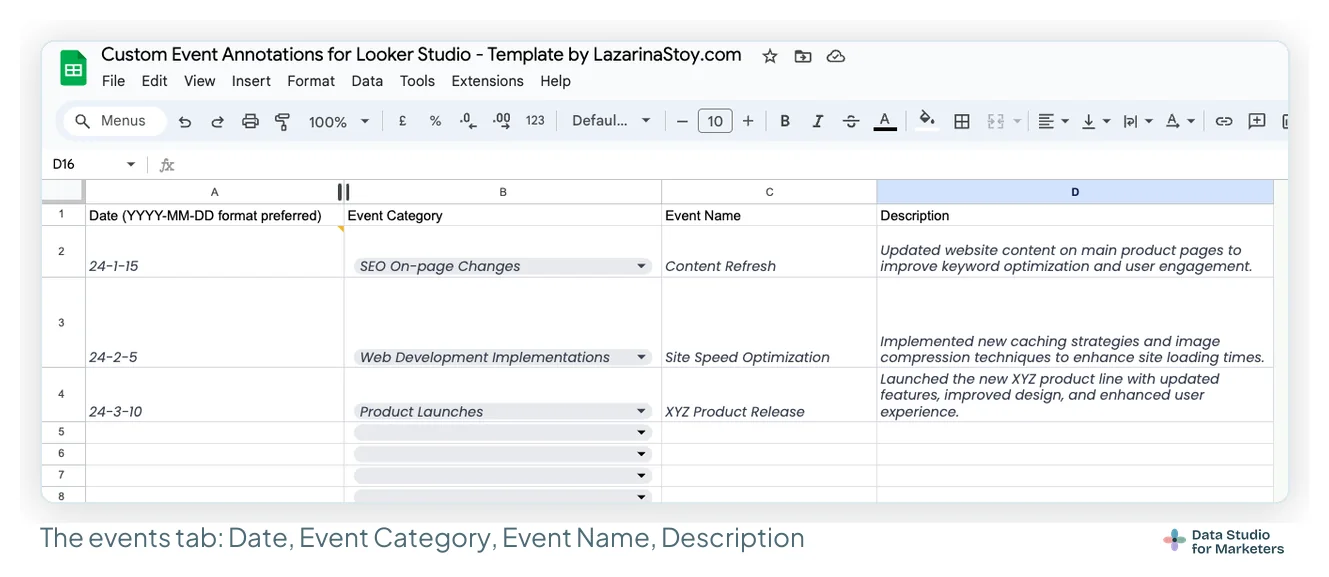The width and height of the screenshot is (1329, 577).
Task: Check cloud save status icon
Action: pyautogui.click(x=836, y=56)
